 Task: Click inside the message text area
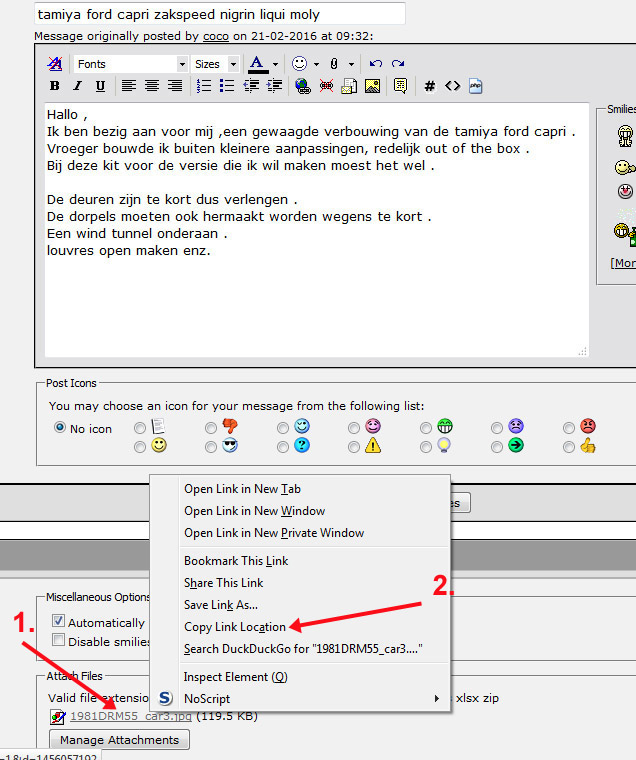tap(317, 230)
